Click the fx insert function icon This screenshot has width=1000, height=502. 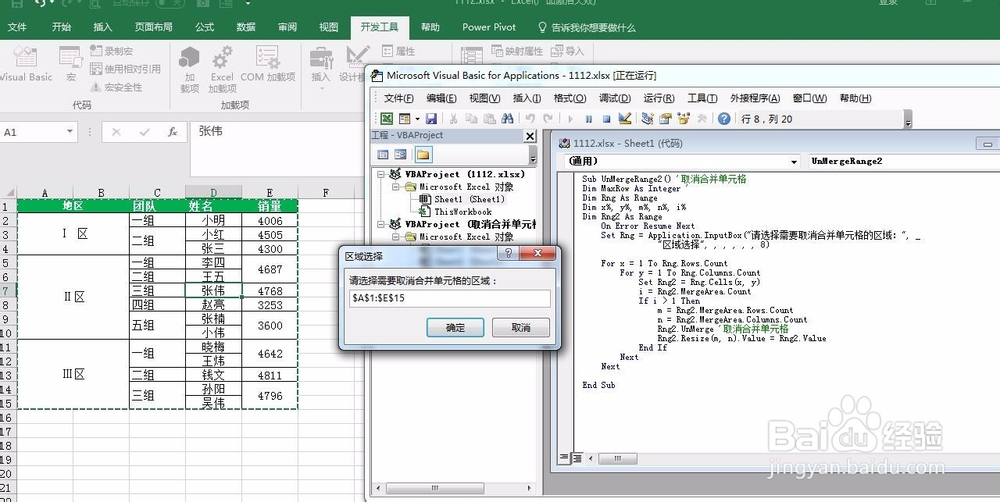(172, 132)
